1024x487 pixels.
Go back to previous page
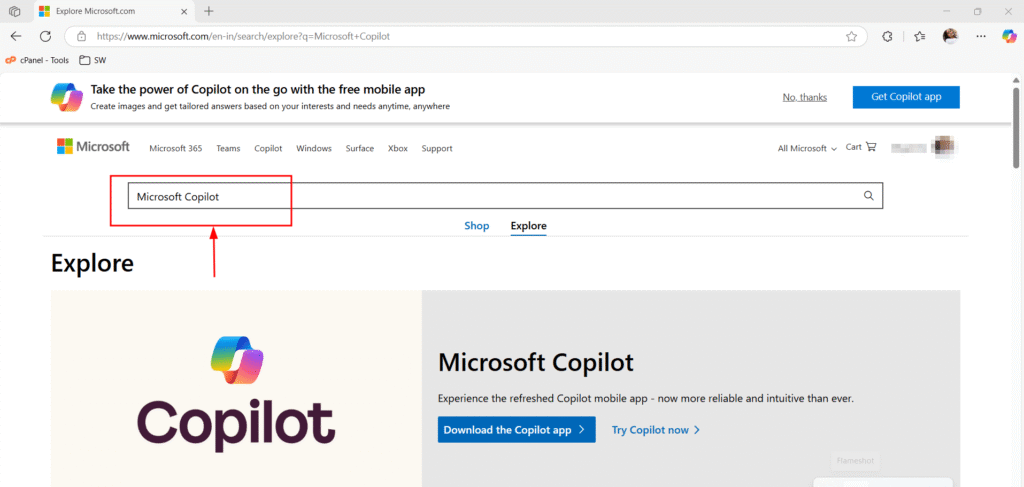tap(16, 37)
